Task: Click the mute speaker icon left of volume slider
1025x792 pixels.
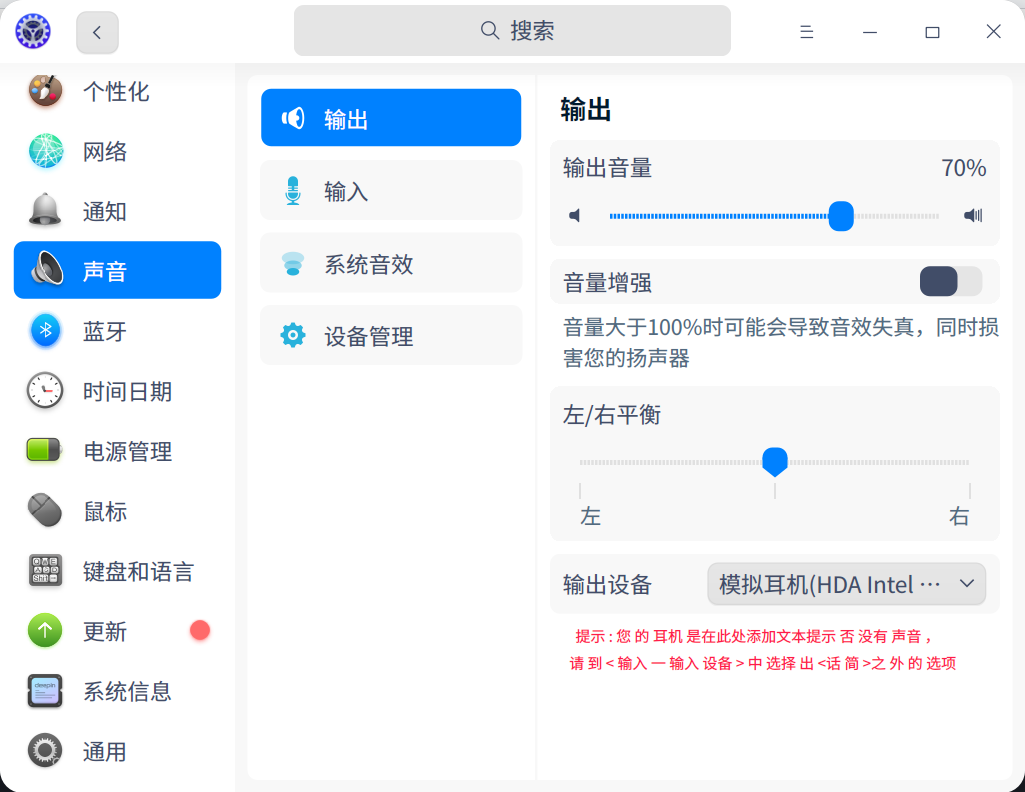Action: pos(575,215)
